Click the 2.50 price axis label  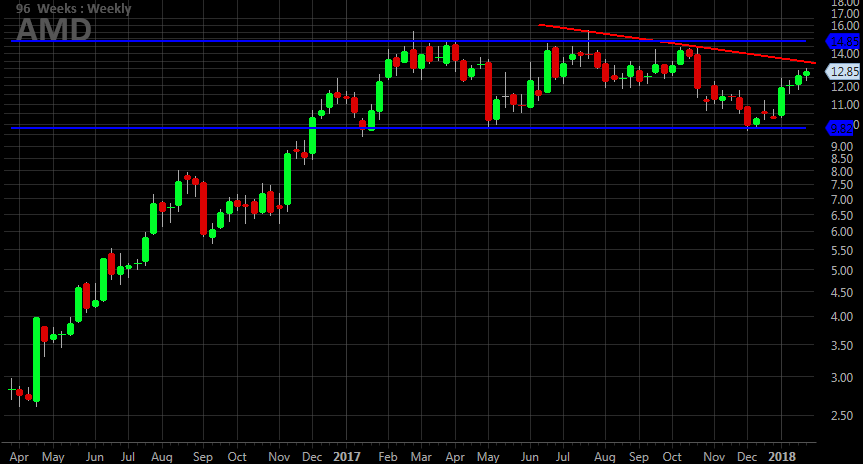(842, 416)
